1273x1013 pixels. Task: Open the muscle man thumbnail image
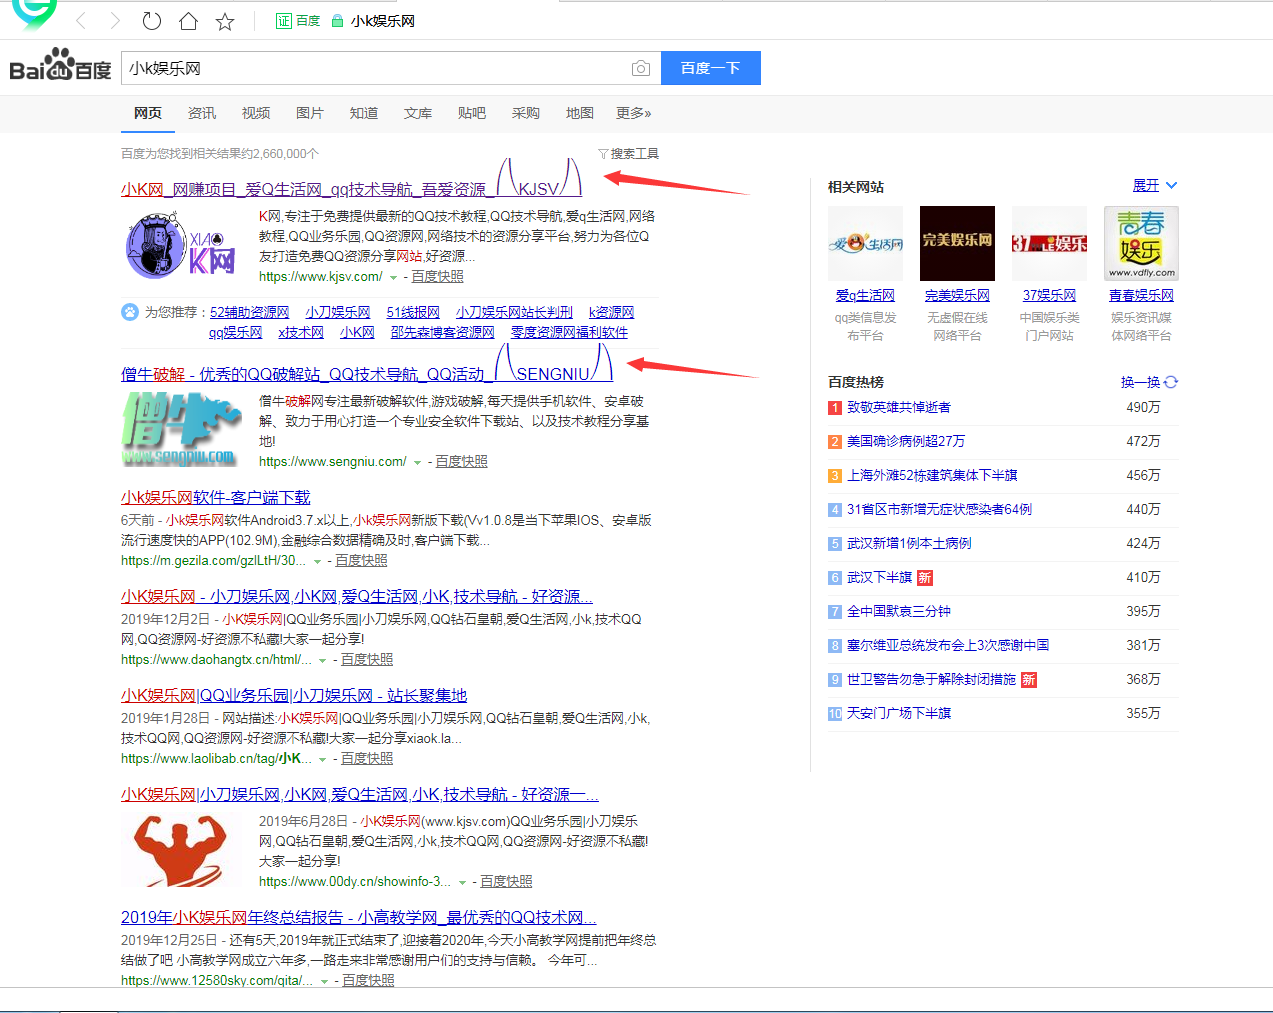click(180, 849)
